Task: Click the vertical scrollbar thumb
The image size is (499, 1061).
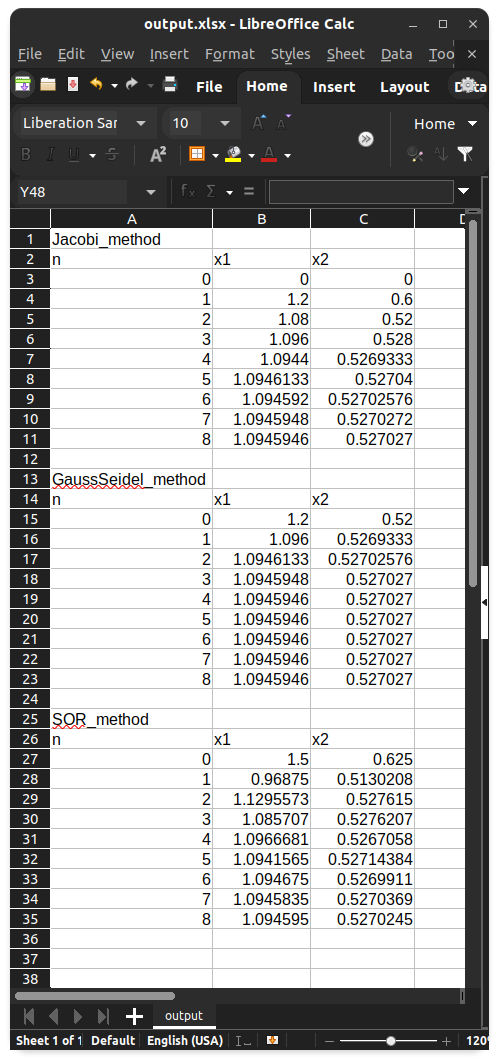Action: point(473,403)
